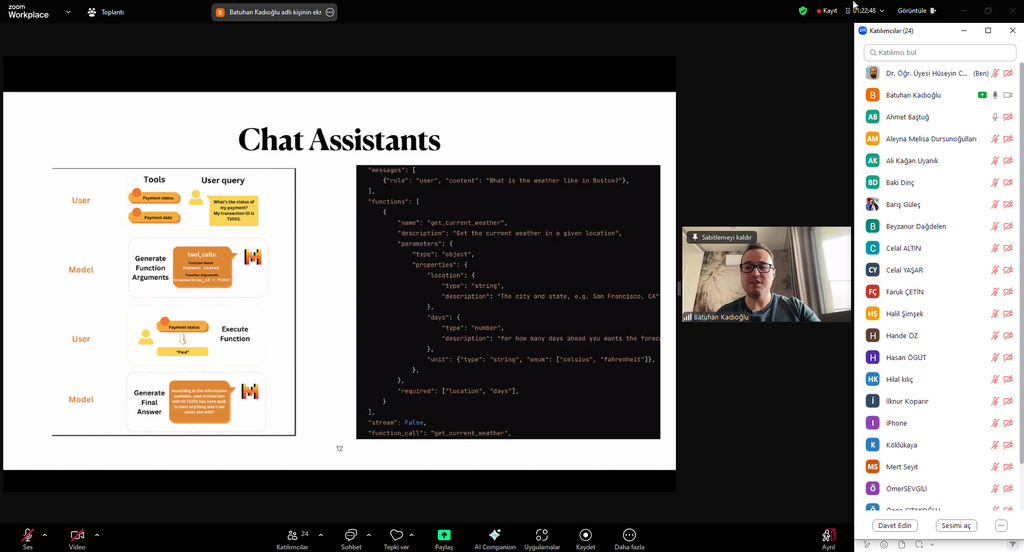Select Hasan ÖGÜT in participant list
The width and height of the screenshot is (1024, 552).
938,357
